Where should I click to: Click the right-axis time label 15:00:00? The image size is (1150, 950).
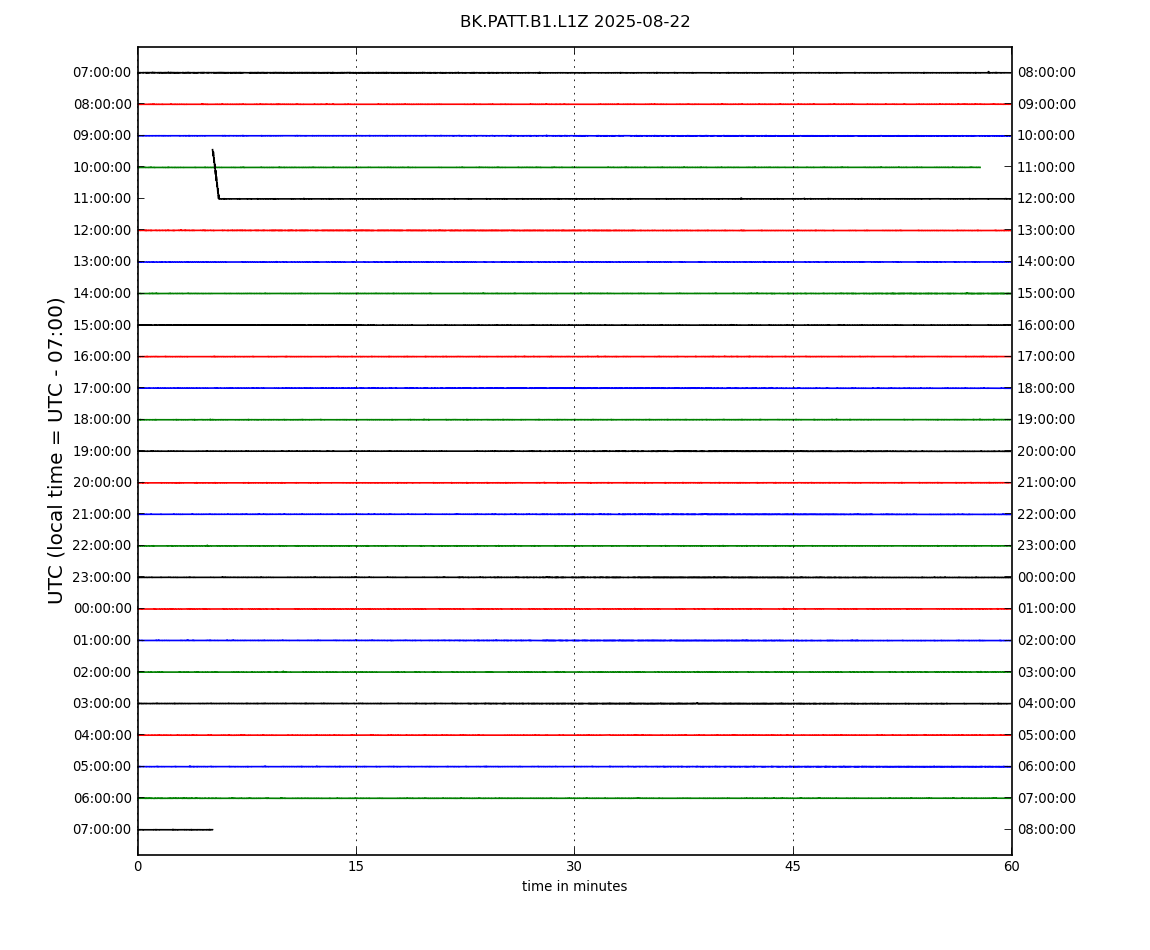(1047, 293)
